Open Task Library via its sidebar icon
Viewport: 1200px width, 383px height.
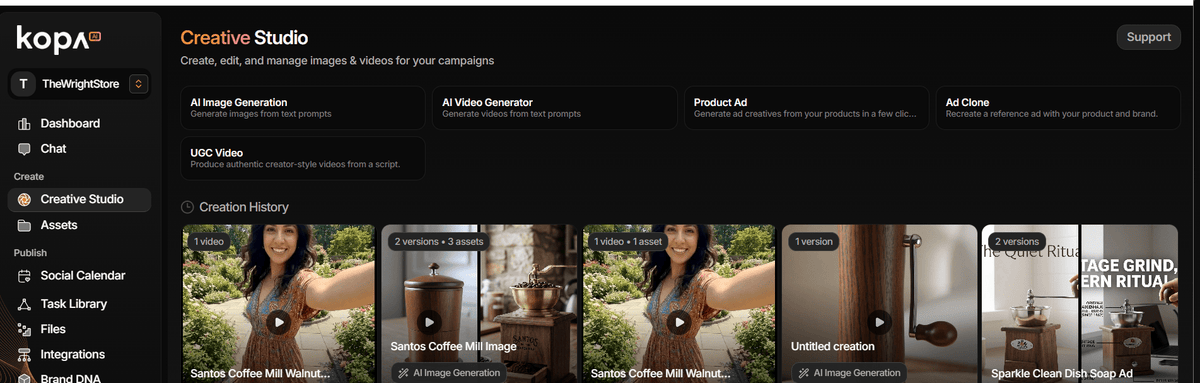coord(24,304)
